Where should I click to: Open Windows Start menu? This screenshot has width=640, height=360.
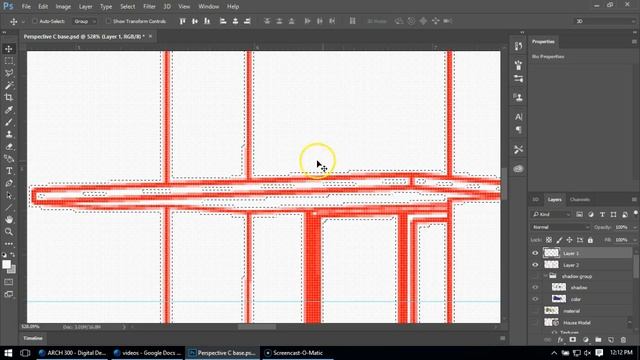(x=8, y=353)
